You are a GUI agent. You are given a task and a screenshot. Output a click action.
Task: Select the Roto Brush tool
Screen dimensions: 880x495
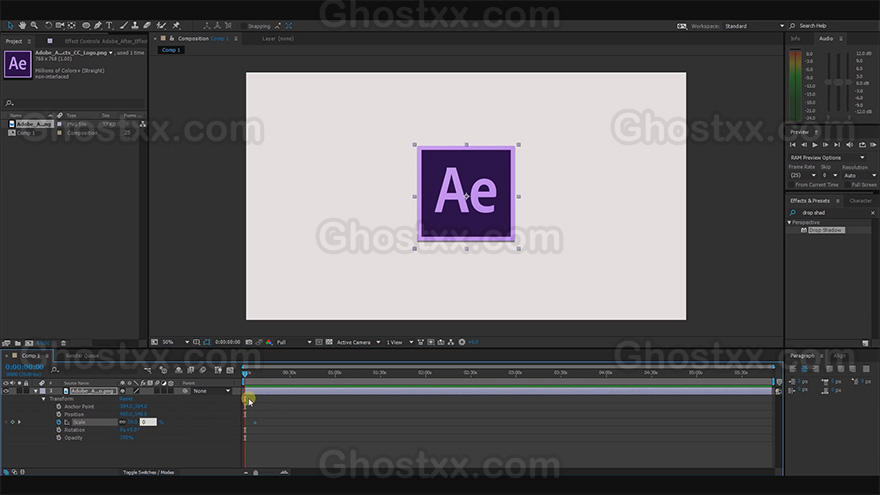pyautogui.click(x=162, y=25)
